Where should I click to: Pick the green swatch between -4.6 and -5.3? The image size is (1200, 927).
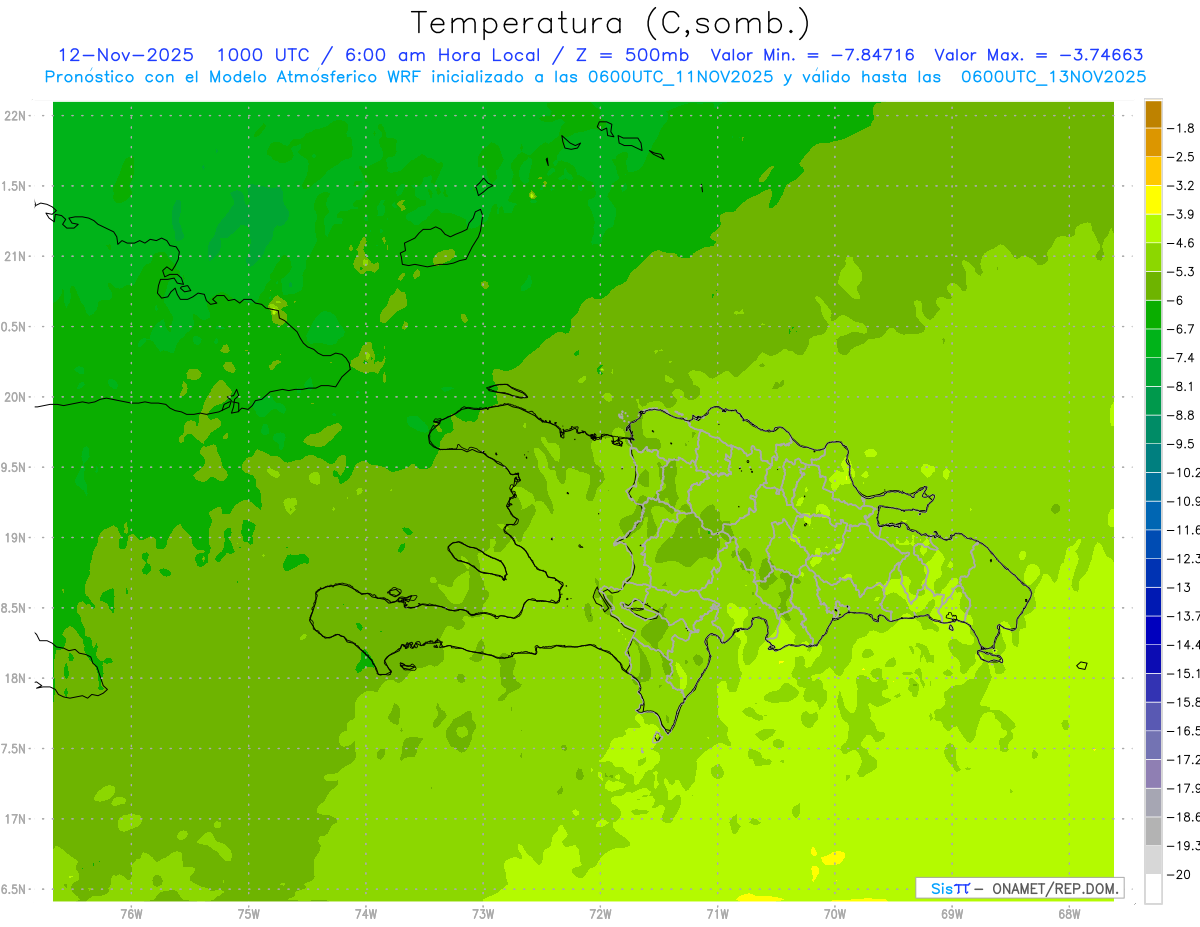[x=1153, y=257]
